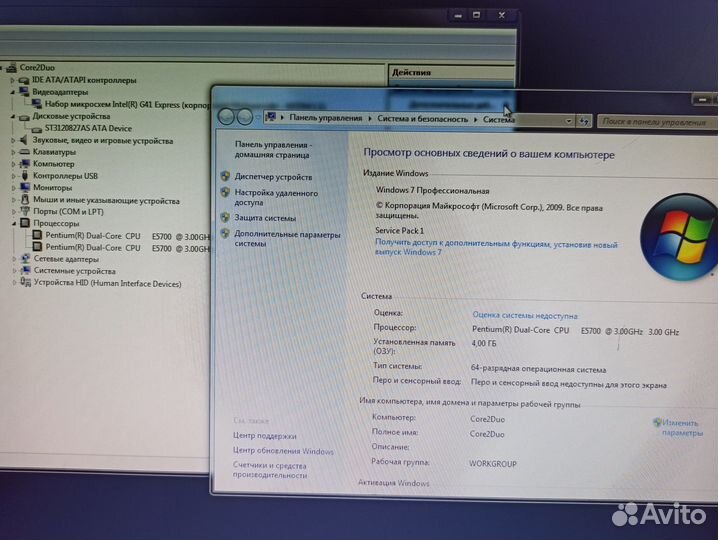Click the Процессоры category icon
Image resolution: width=718 pixels, height=540 pixels.
click(x=25, y=223)
